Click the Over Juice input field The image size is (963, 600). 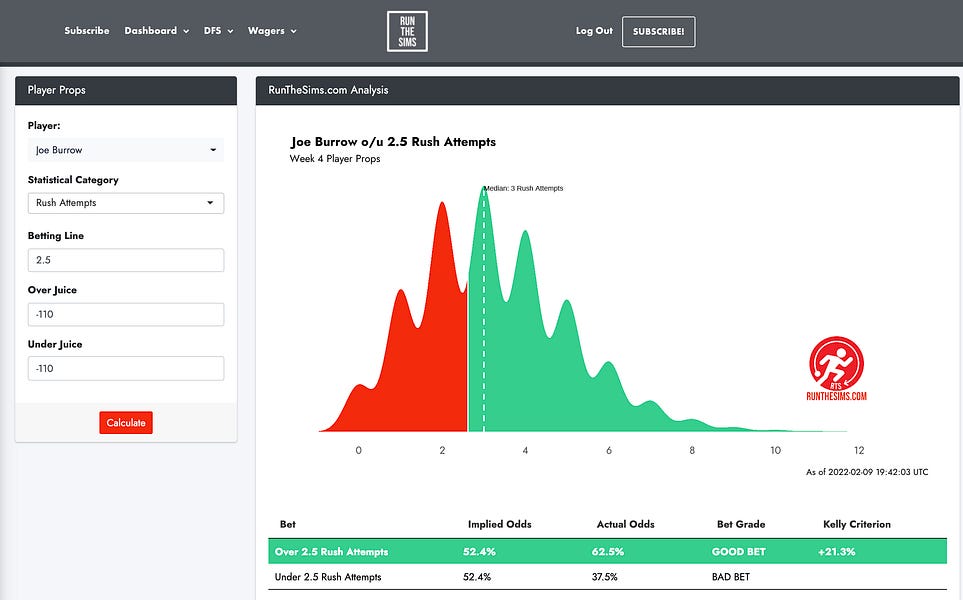[x=126, y=314]
